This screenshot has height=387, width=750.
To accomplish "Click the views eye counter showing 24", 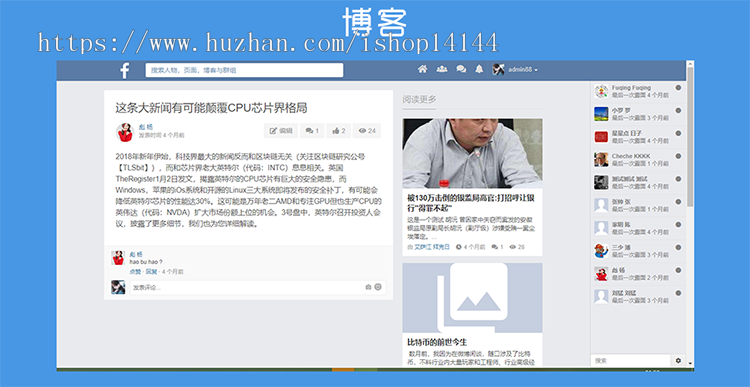I will coord(367,131).
